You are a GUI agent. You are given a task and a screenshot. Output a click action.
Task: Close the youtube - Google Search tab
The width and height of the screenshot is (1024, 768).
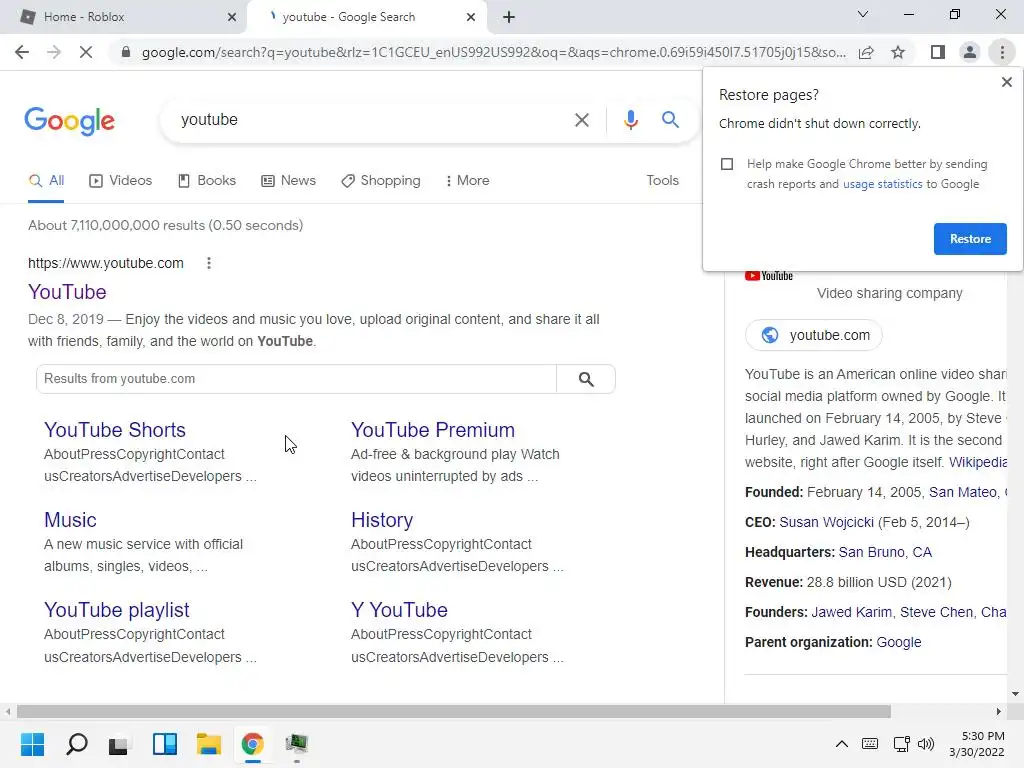(471, 17)
